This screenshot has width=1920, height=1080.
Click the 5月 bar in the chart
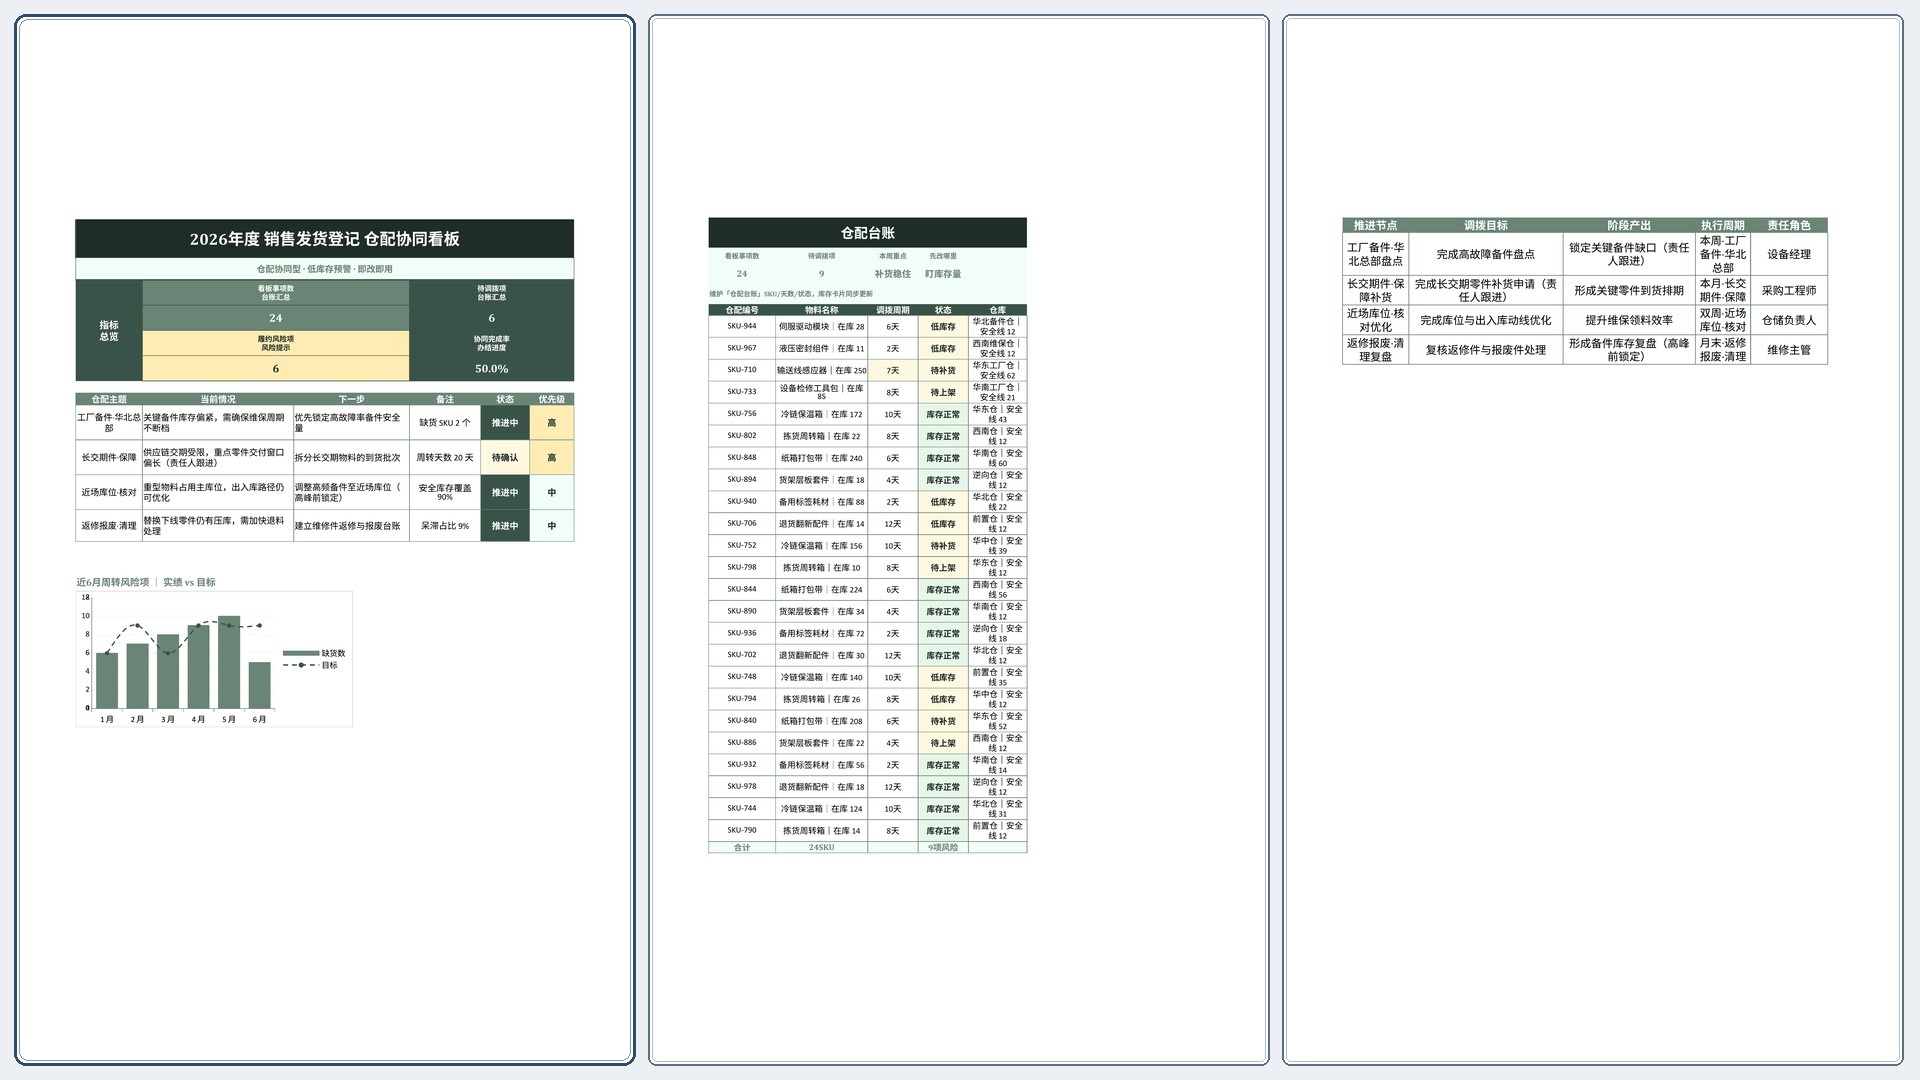coord(229,662)
